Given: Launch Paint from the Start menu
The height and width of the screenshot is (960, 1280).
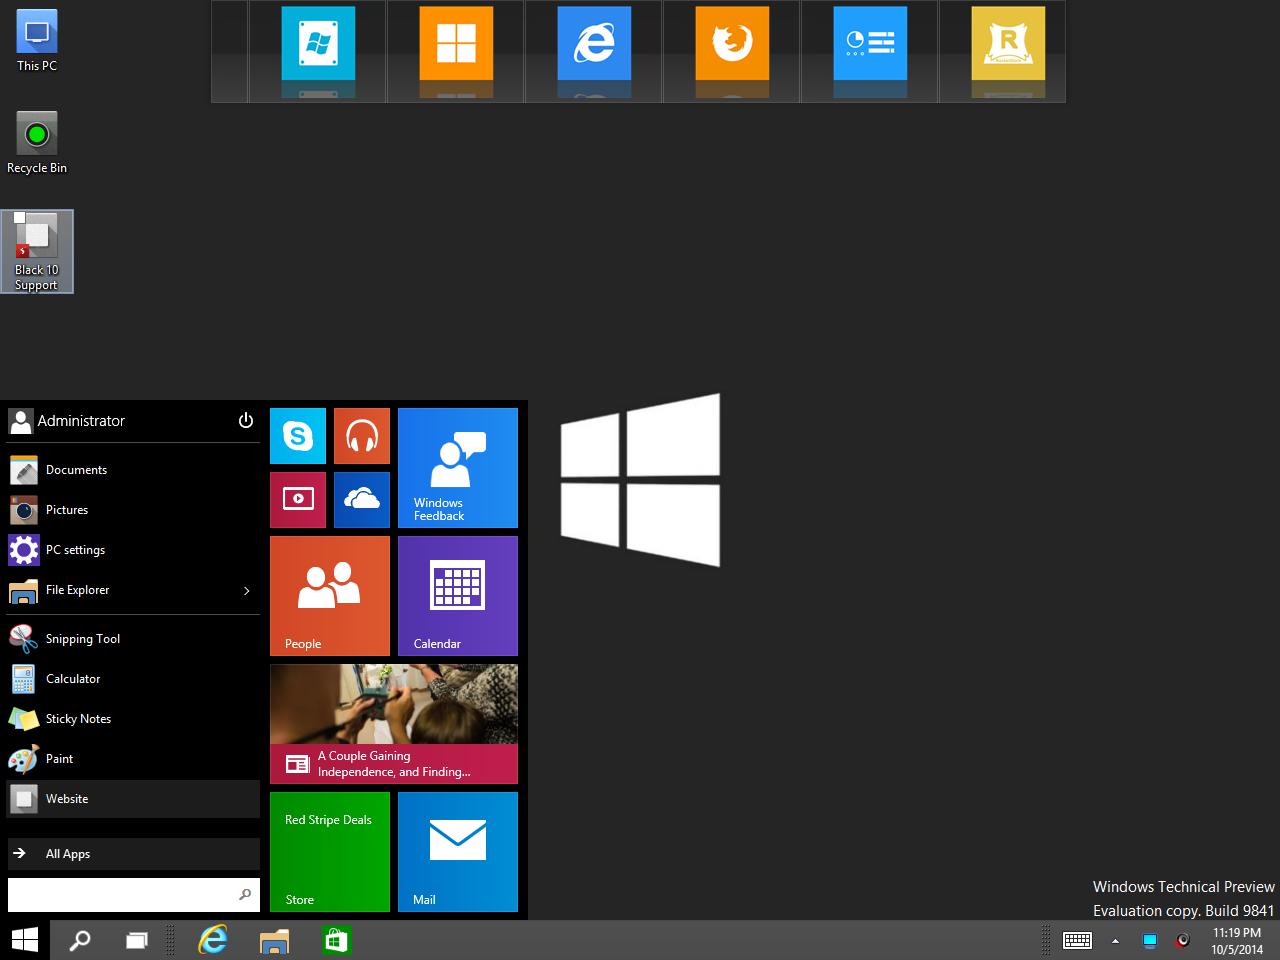Looking at the screenshot, I should (x=133, y=759).
